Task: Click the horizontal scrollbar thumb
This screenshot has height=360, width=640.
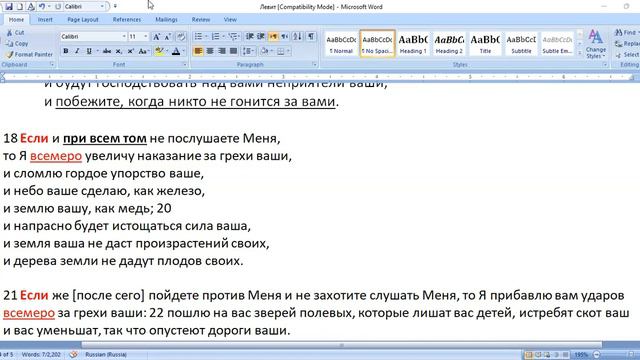Action: click(x=342, y=345)
